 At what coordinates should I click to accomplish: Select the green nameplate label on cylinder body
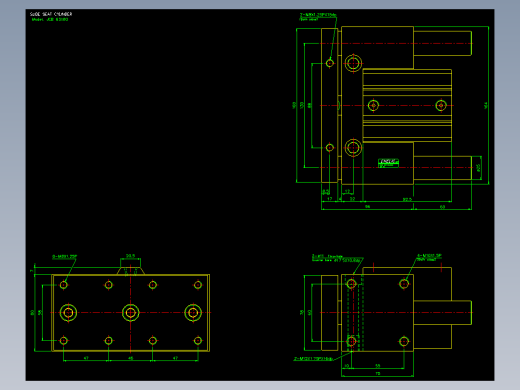(x=388, y=163)
